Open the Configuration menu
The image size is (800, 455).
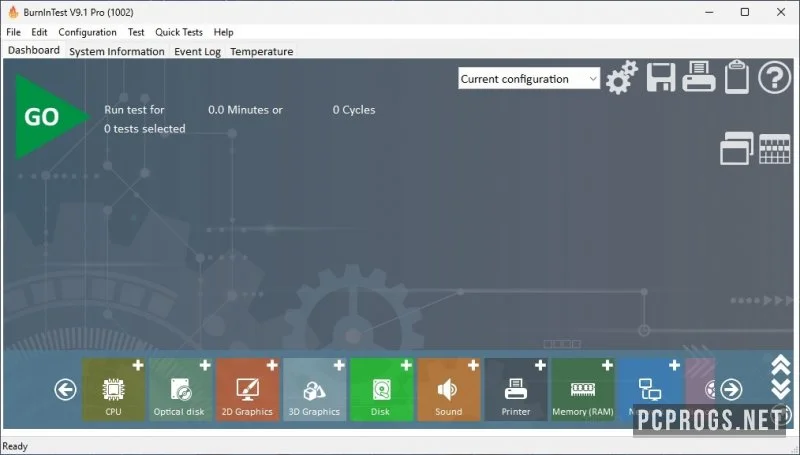(x=87, y=32)
